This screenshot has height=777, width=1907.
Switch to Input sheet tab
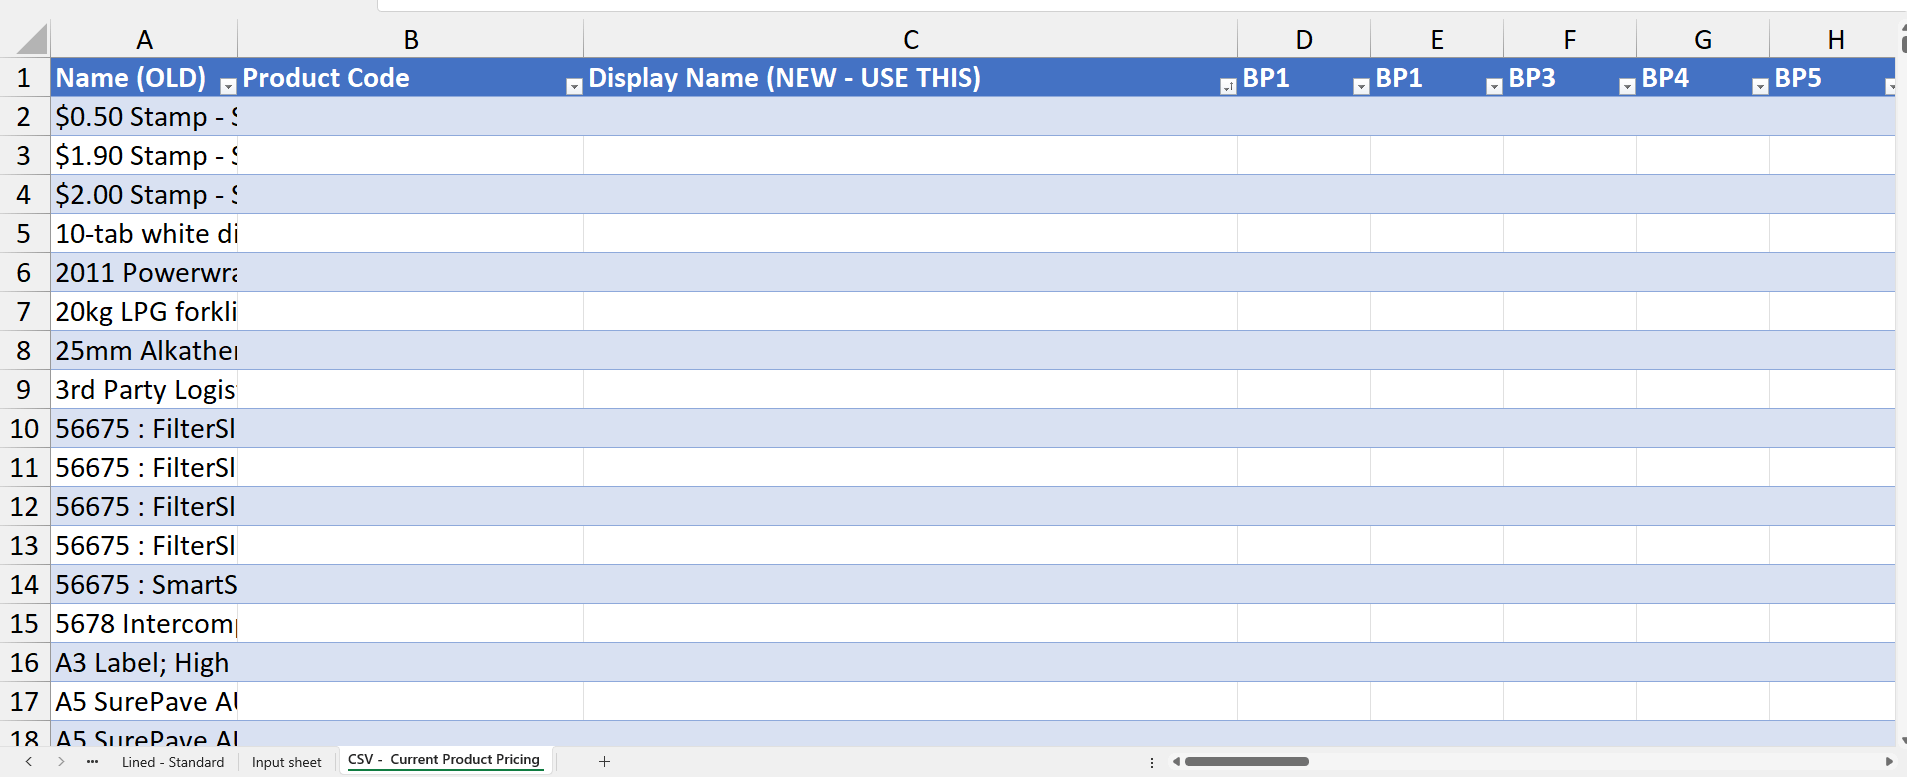287,762
